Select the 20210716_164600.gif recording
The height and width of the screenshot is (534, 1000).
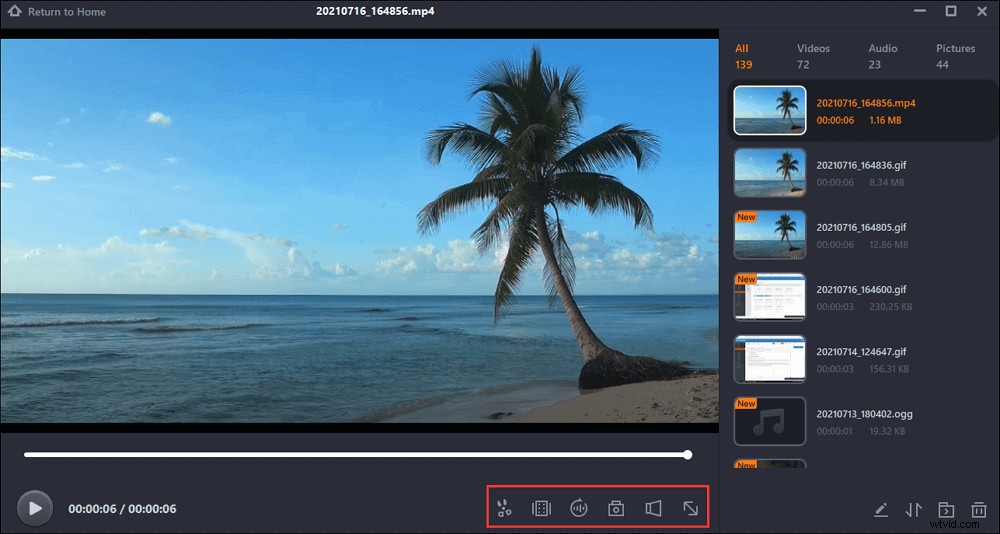click(x=862, y=289)
